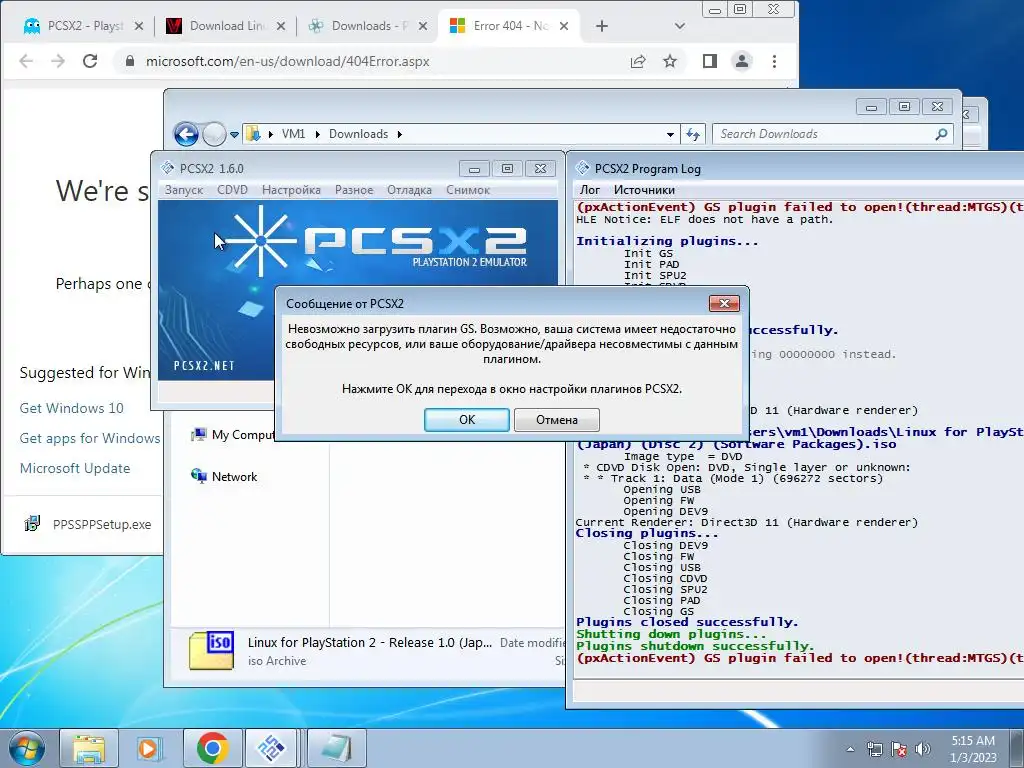Click Отмена in the PCSX2 message dialog
1024x768 pixels.
[556, 420]
